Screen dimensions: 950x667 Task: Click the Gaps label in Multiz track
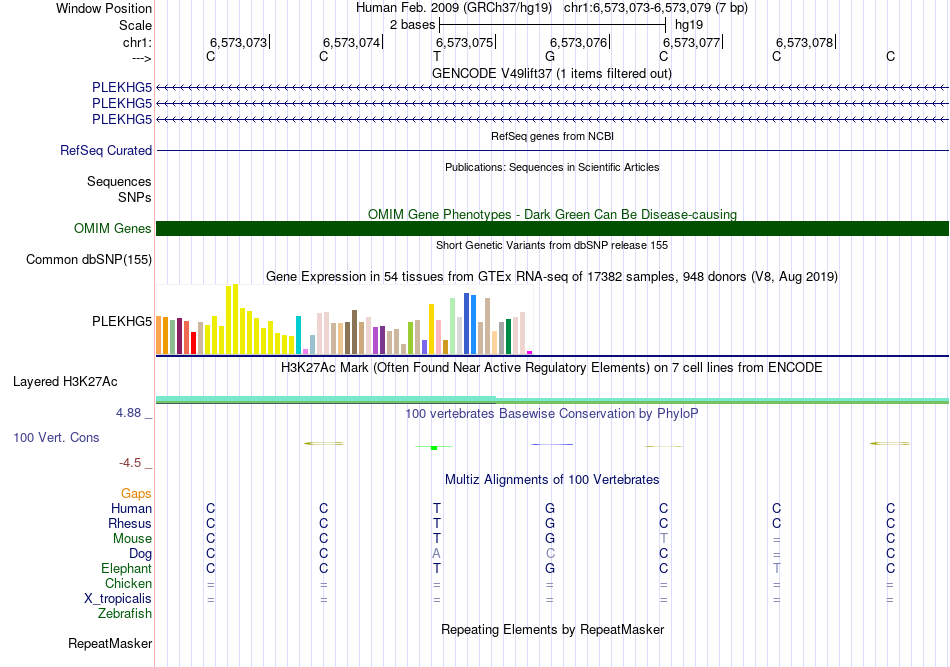click(136, 494)
